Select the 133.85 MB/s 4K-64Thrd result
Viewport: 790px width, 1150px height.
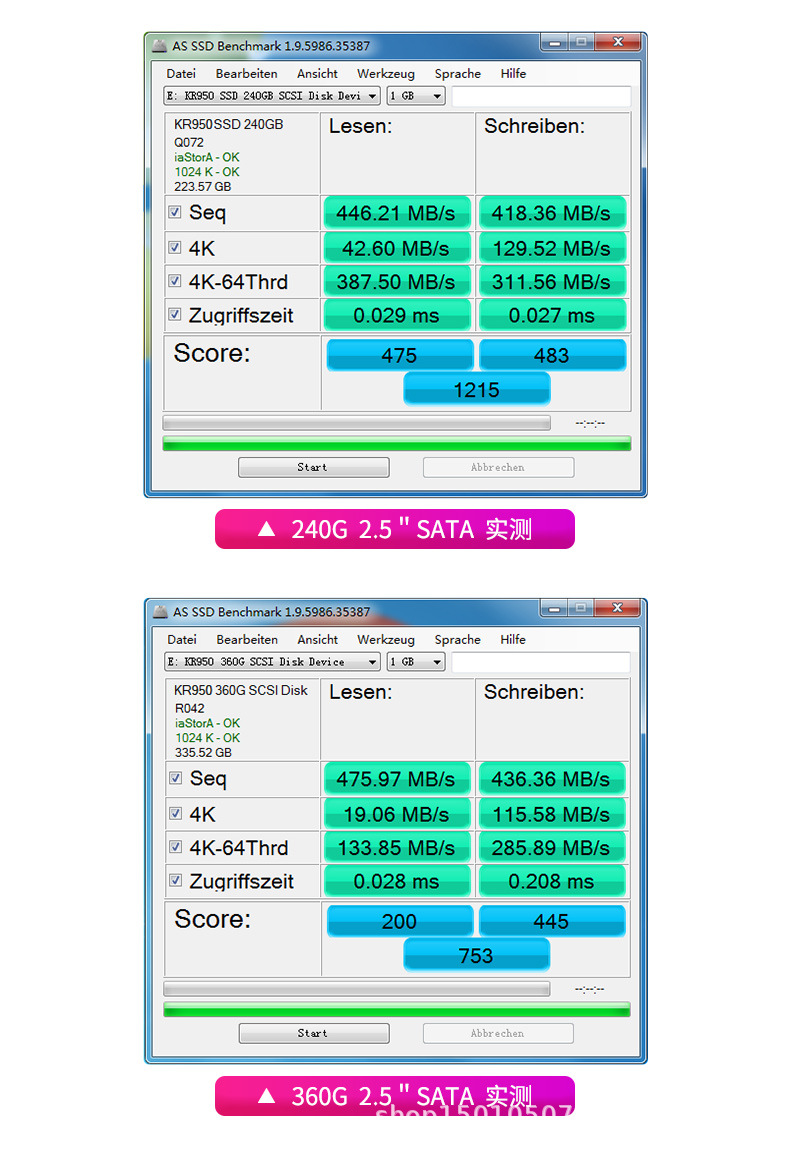point(396,848)
